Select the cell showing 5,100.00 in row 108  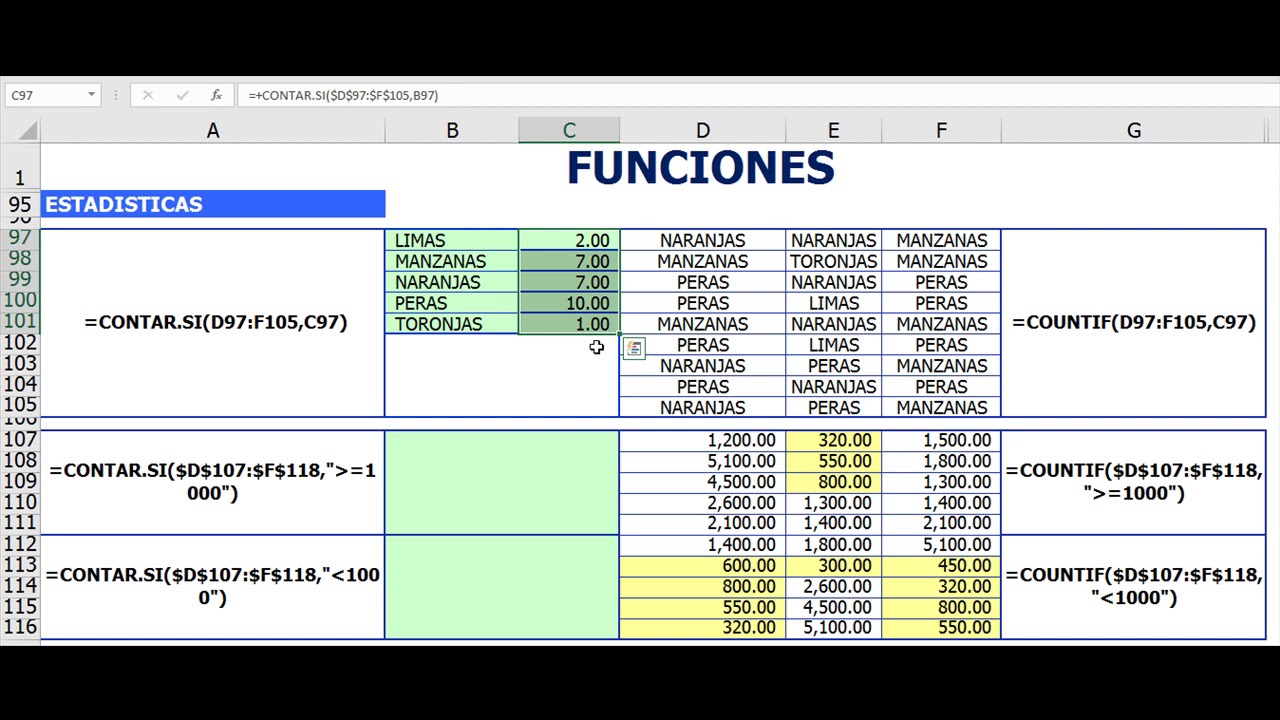click(703, 461)
